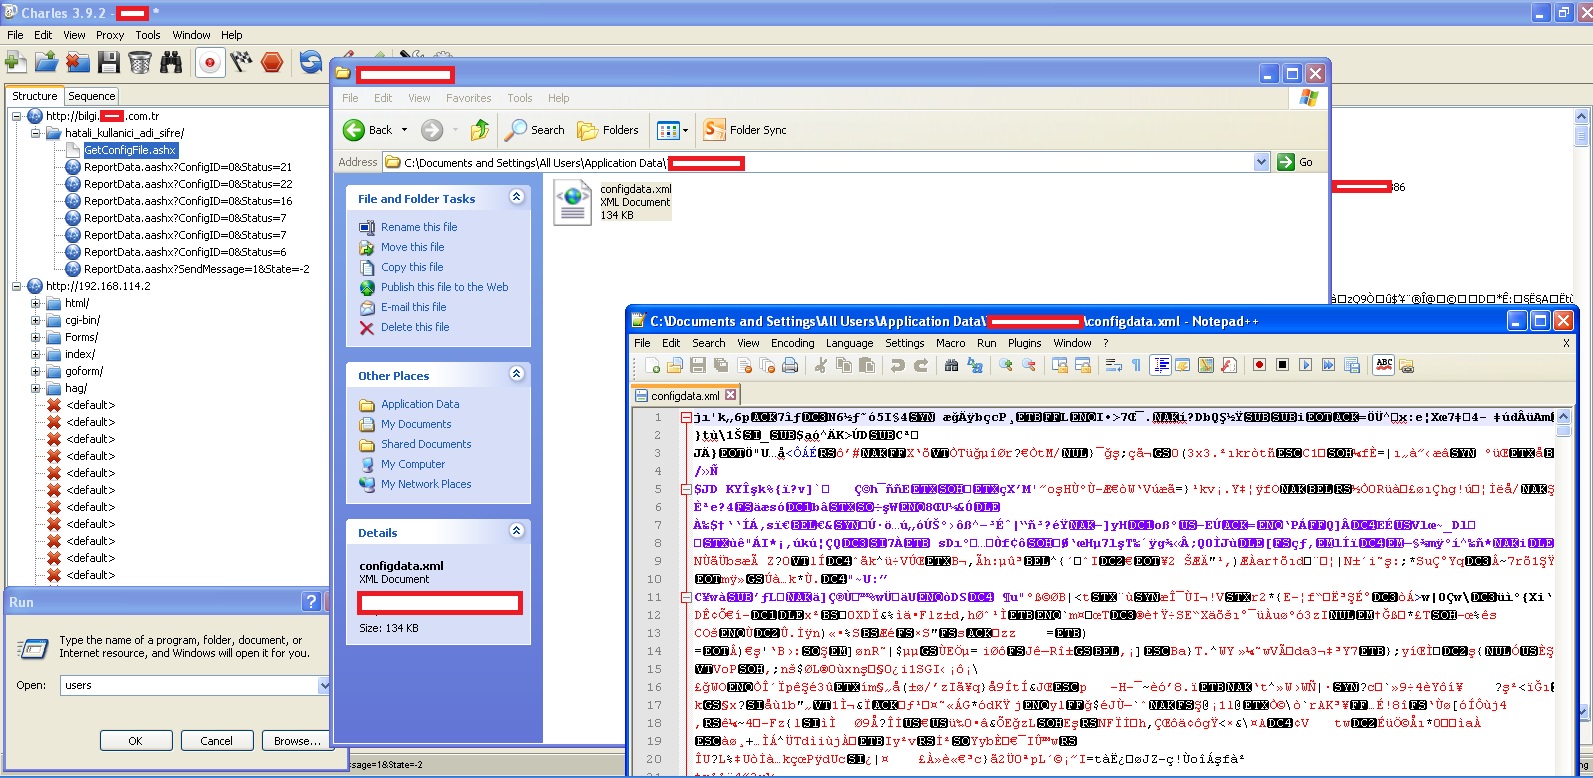
Task: Click Rename this file link
Action: click(x=418, y=227)
